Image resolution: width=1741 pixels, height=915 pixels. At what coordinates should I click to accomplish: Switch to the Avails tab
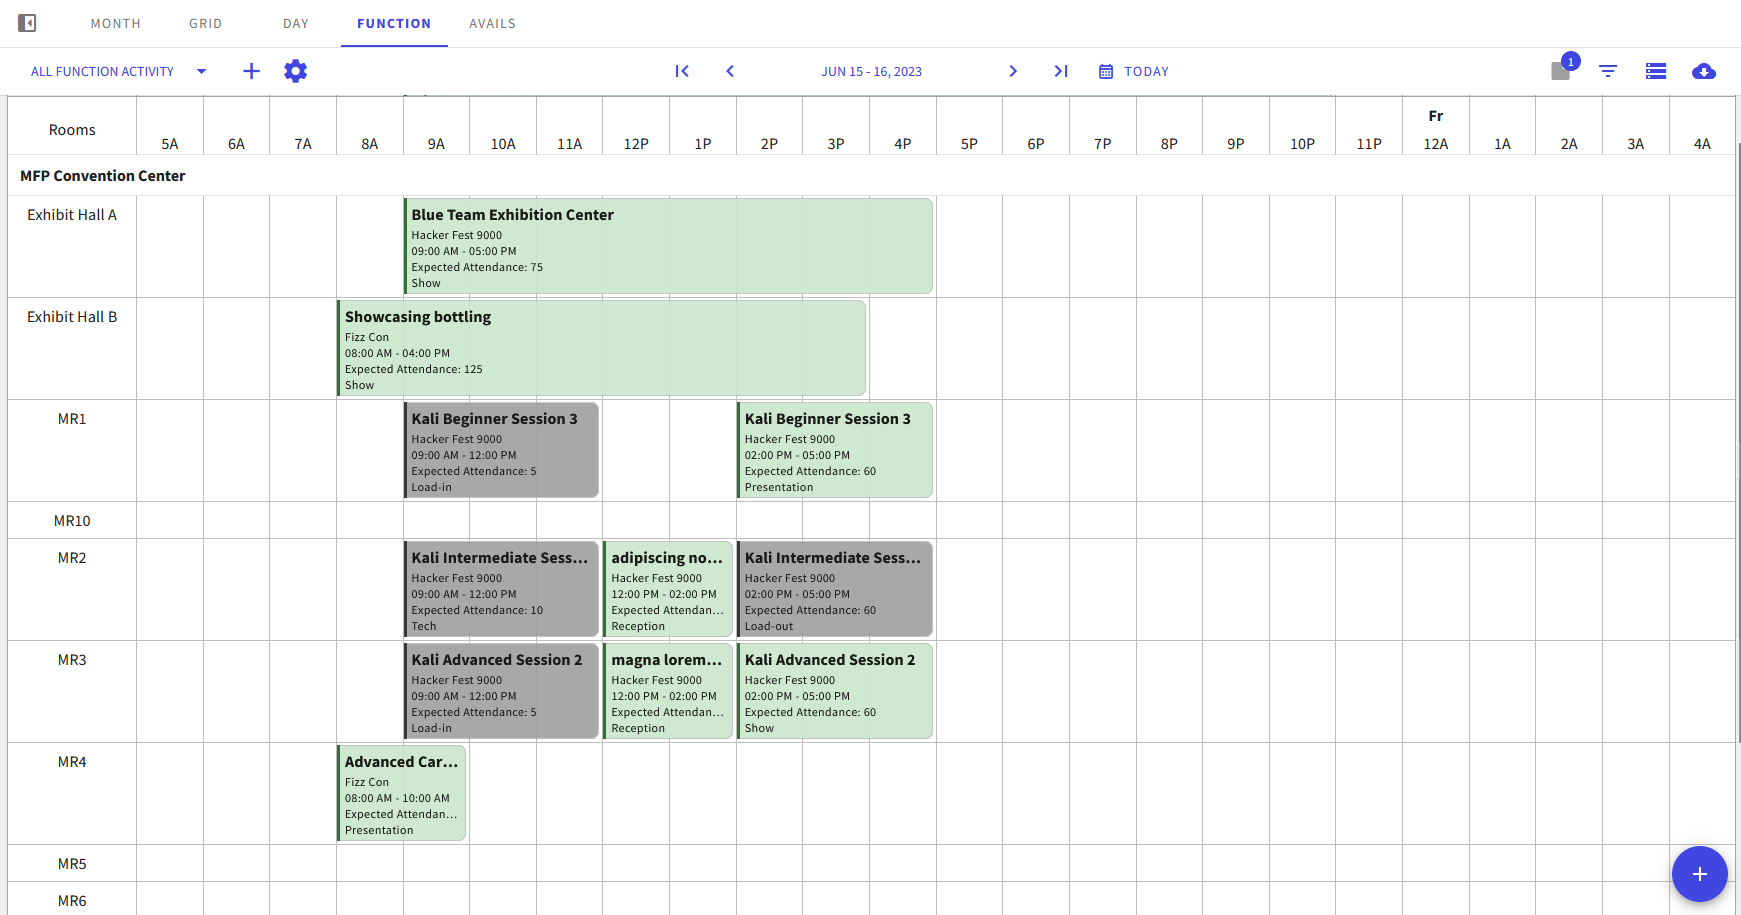[493, 23]
